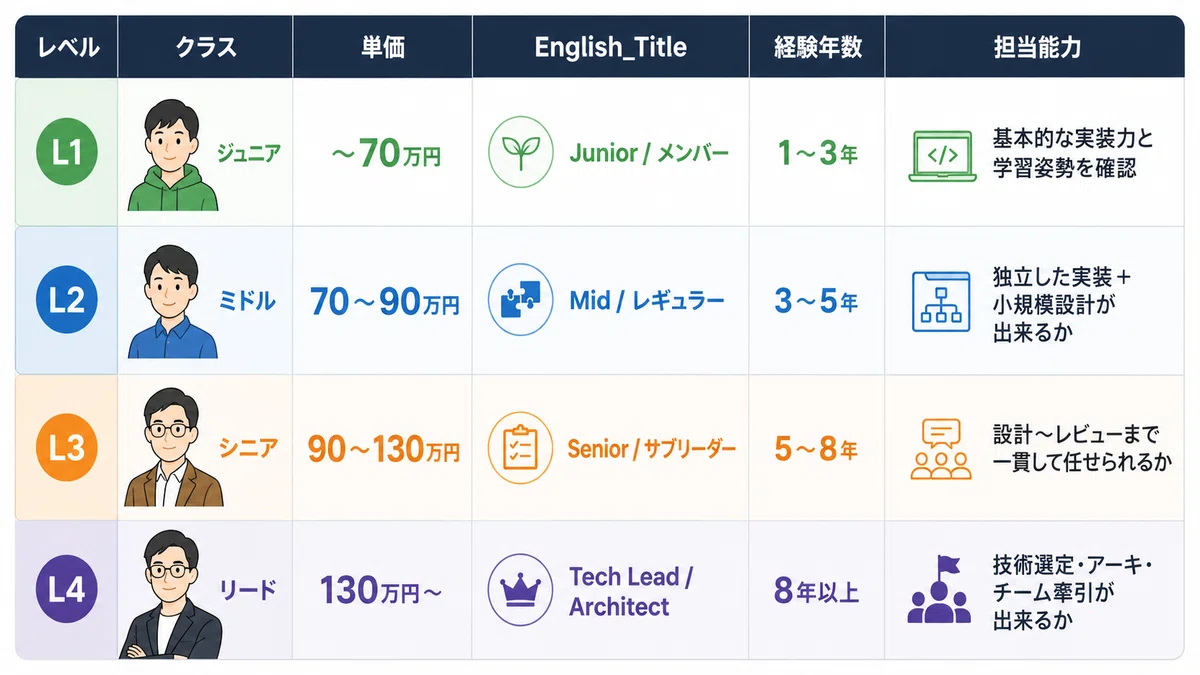Viewport: 1200px width, 675px height.
Task: Select the blue L2 level badge
Action: coord(66,300)
